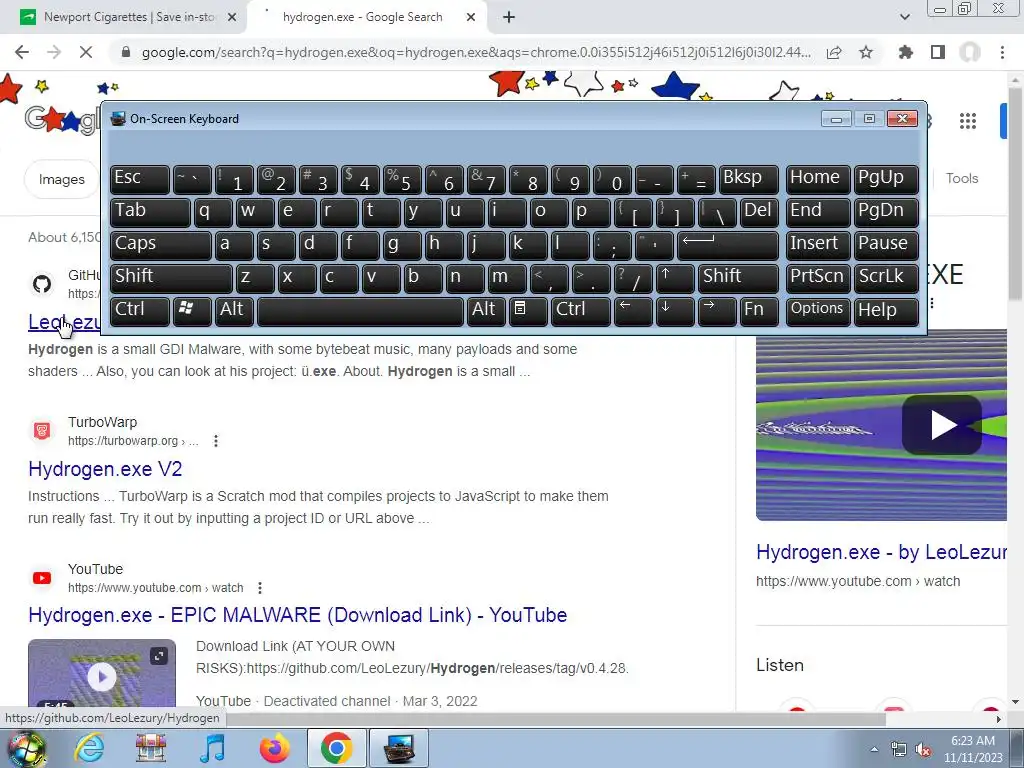Viewport: 1024px width, 768px height.
Task: Click the down arrow key beside Fn
Action: click(x=675, y=311)
